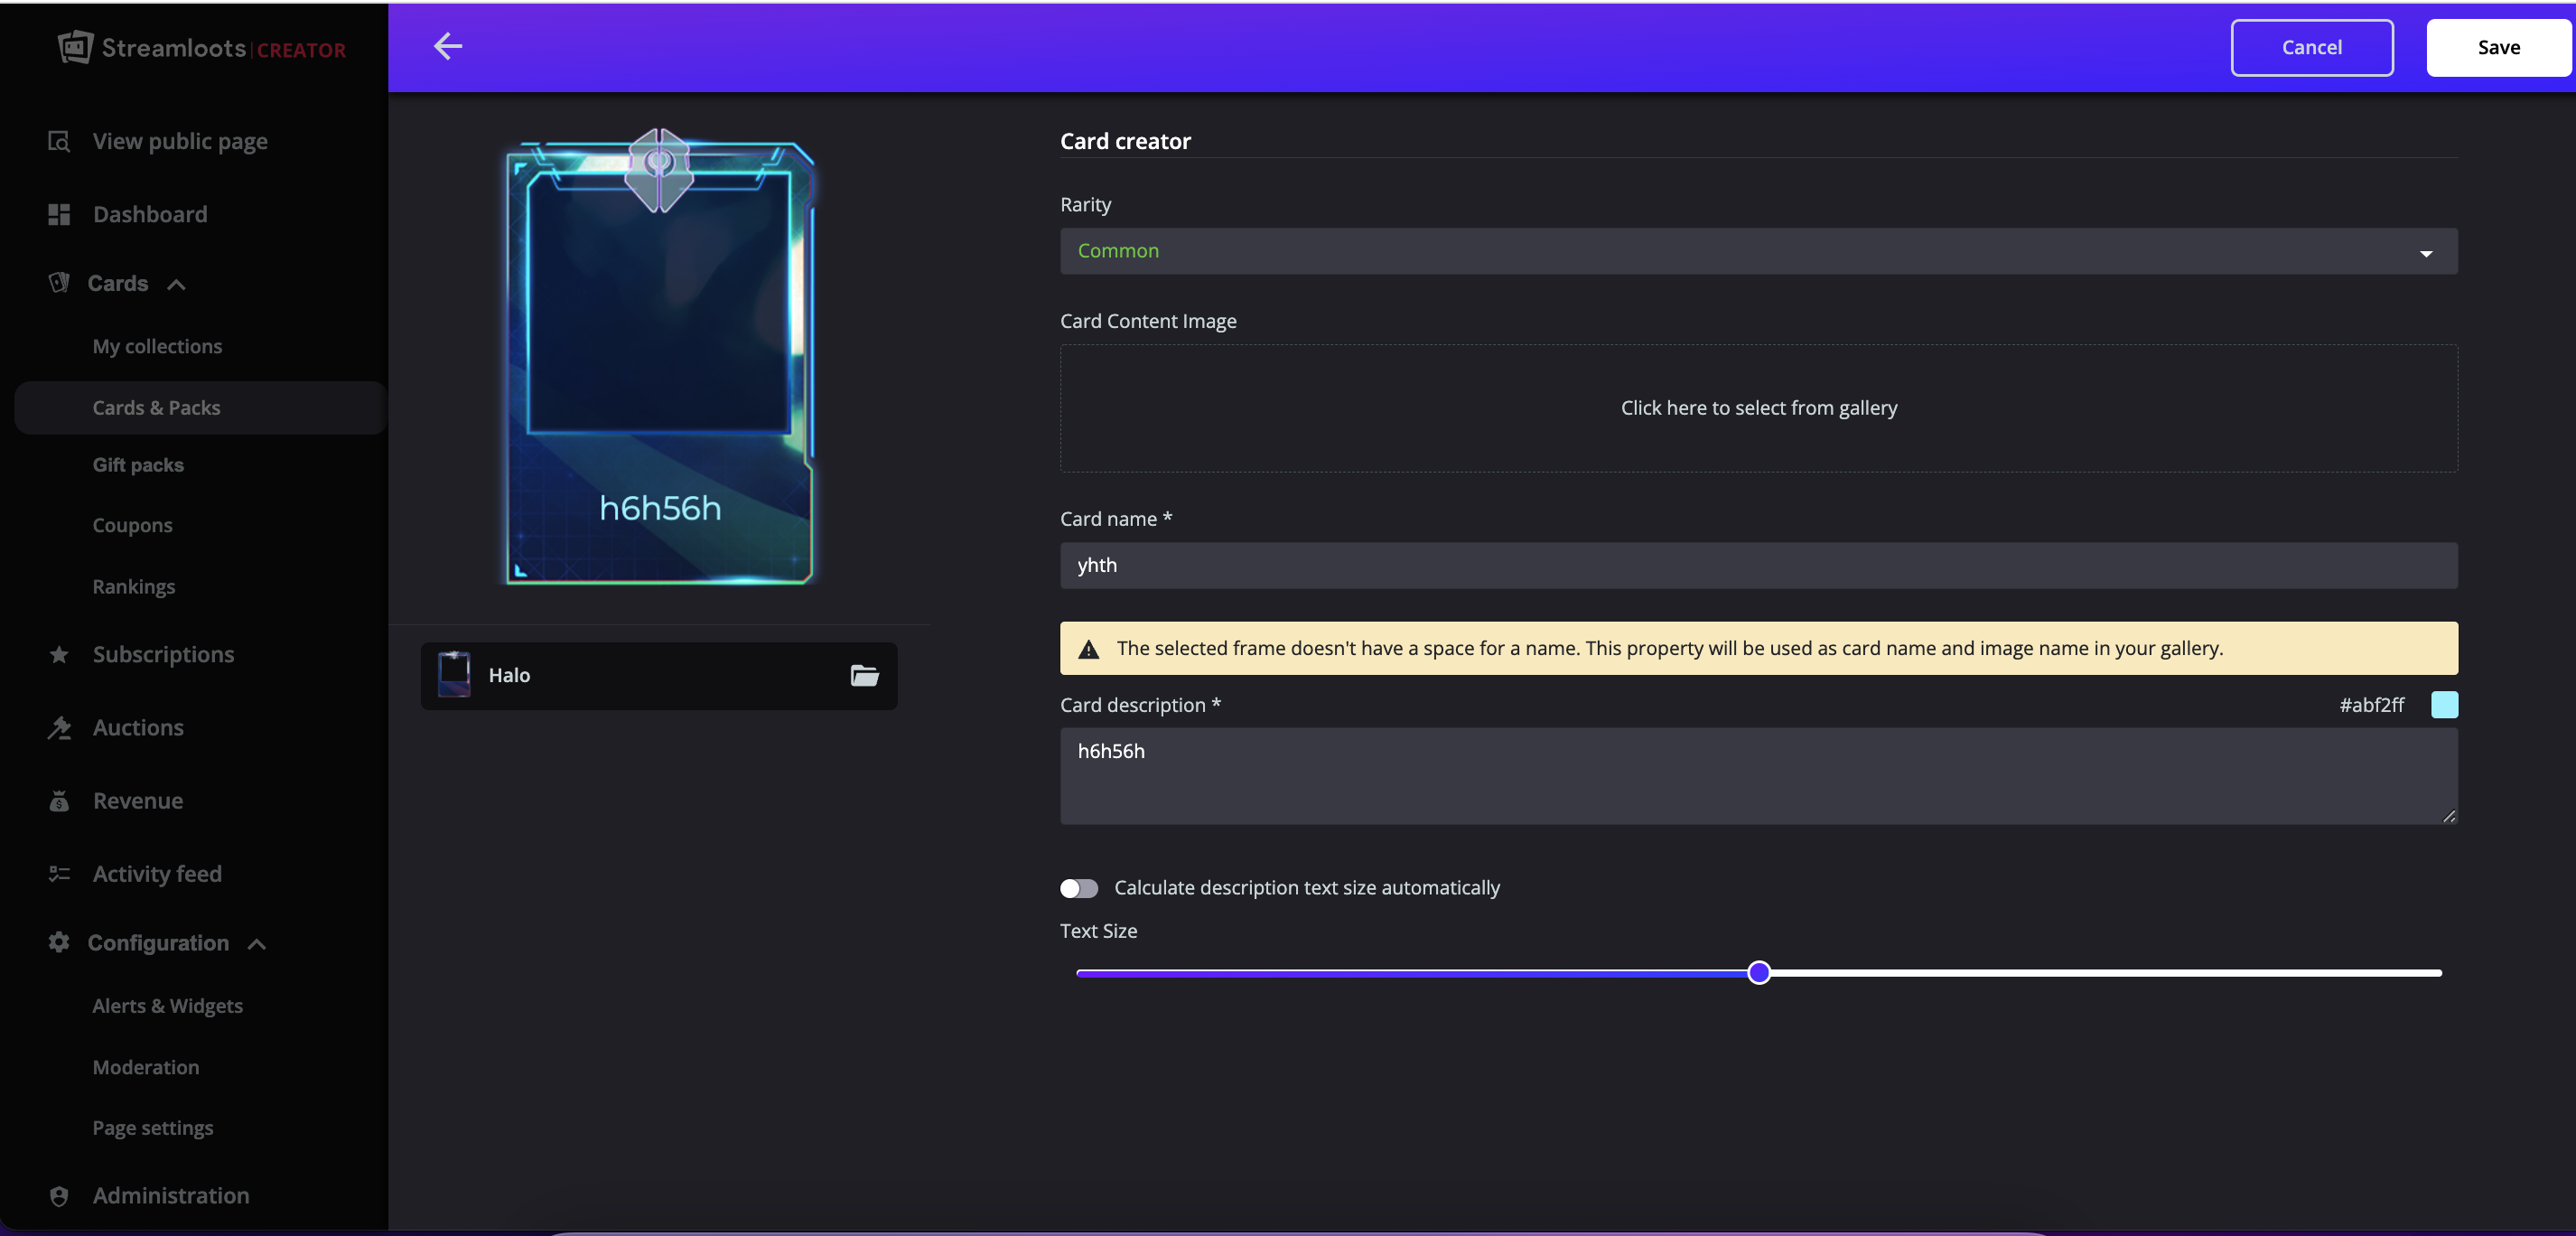This screenshot has width=2576, height=1236.
Task: Click the Revenue money bag icon
Action: [x=59, y=800]
